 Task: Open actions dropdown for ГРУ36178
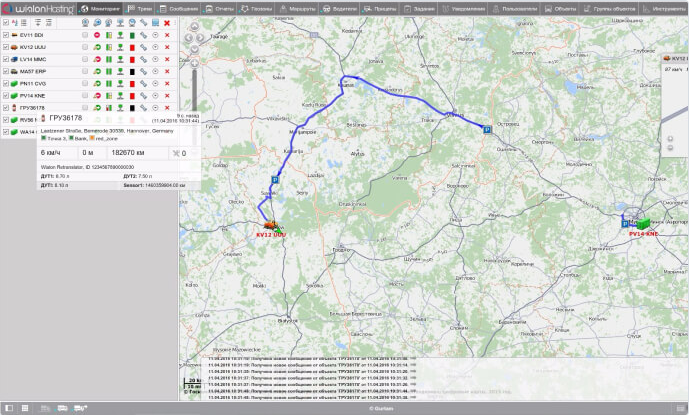pyautogui.click(x=155, y=107)
